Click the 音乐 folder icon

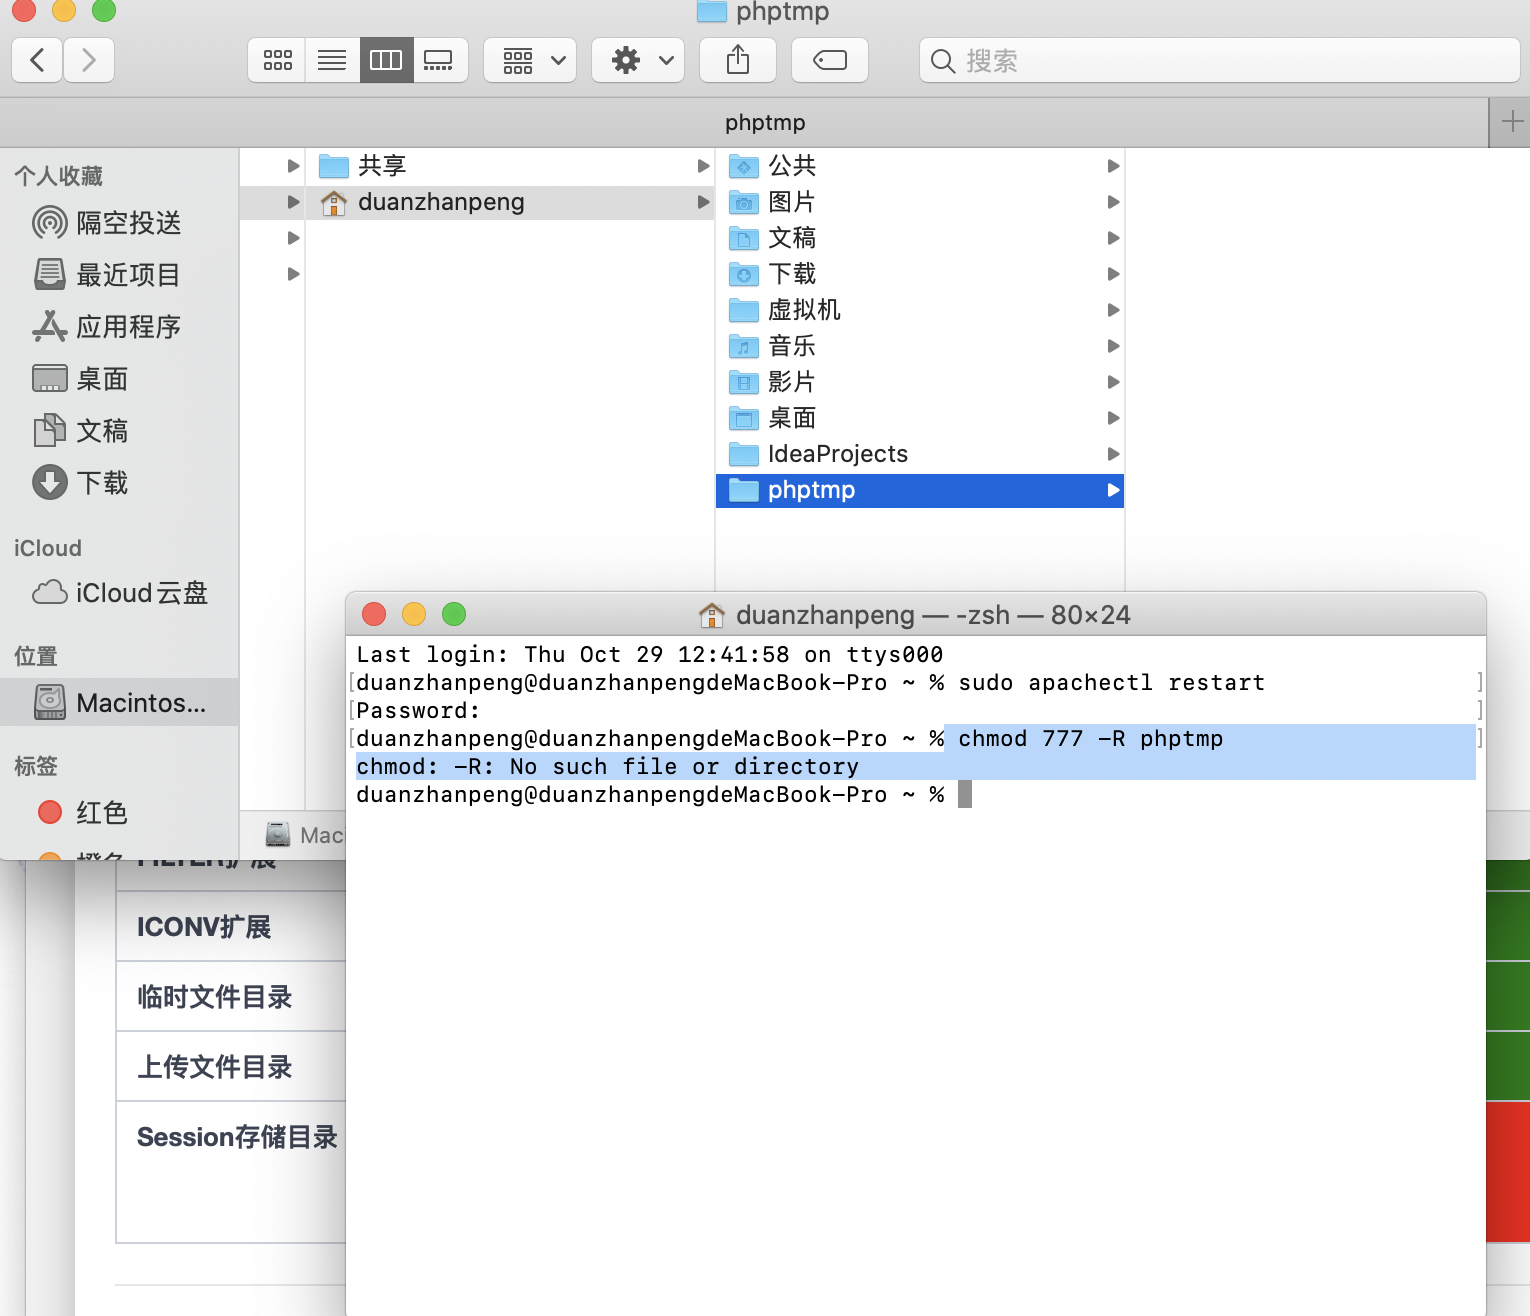pyautogui.click(x=744, y=346)
